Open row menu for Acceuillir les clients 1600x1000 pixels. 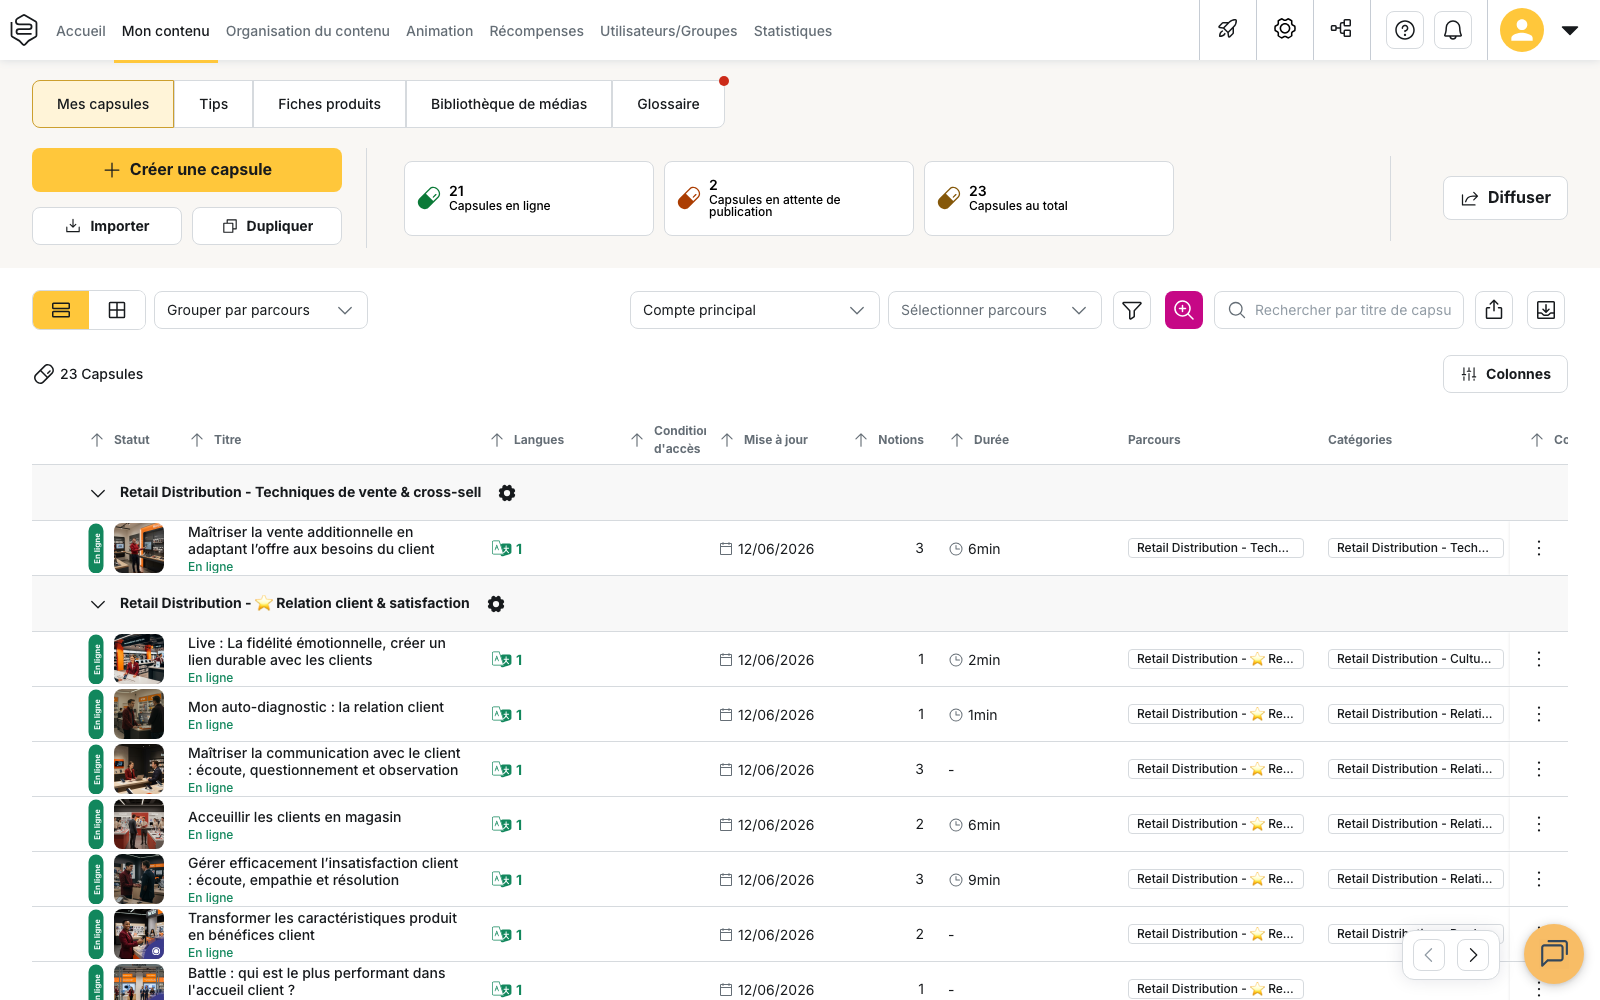click(x=1539, y=824)
